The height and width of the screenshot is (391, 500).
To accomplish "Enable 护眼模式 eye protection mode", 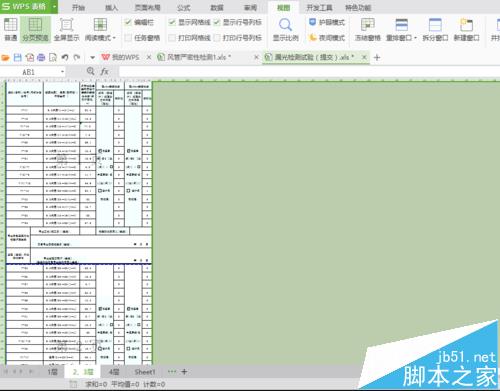I will click(327, 22).
